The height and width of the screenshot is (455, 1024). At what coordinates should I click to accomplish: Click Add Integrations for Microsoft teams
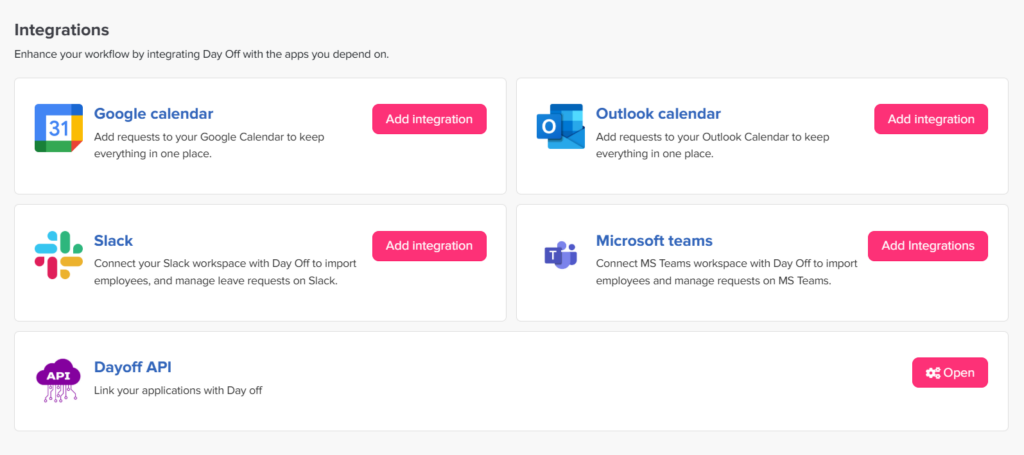pos(927,245)
